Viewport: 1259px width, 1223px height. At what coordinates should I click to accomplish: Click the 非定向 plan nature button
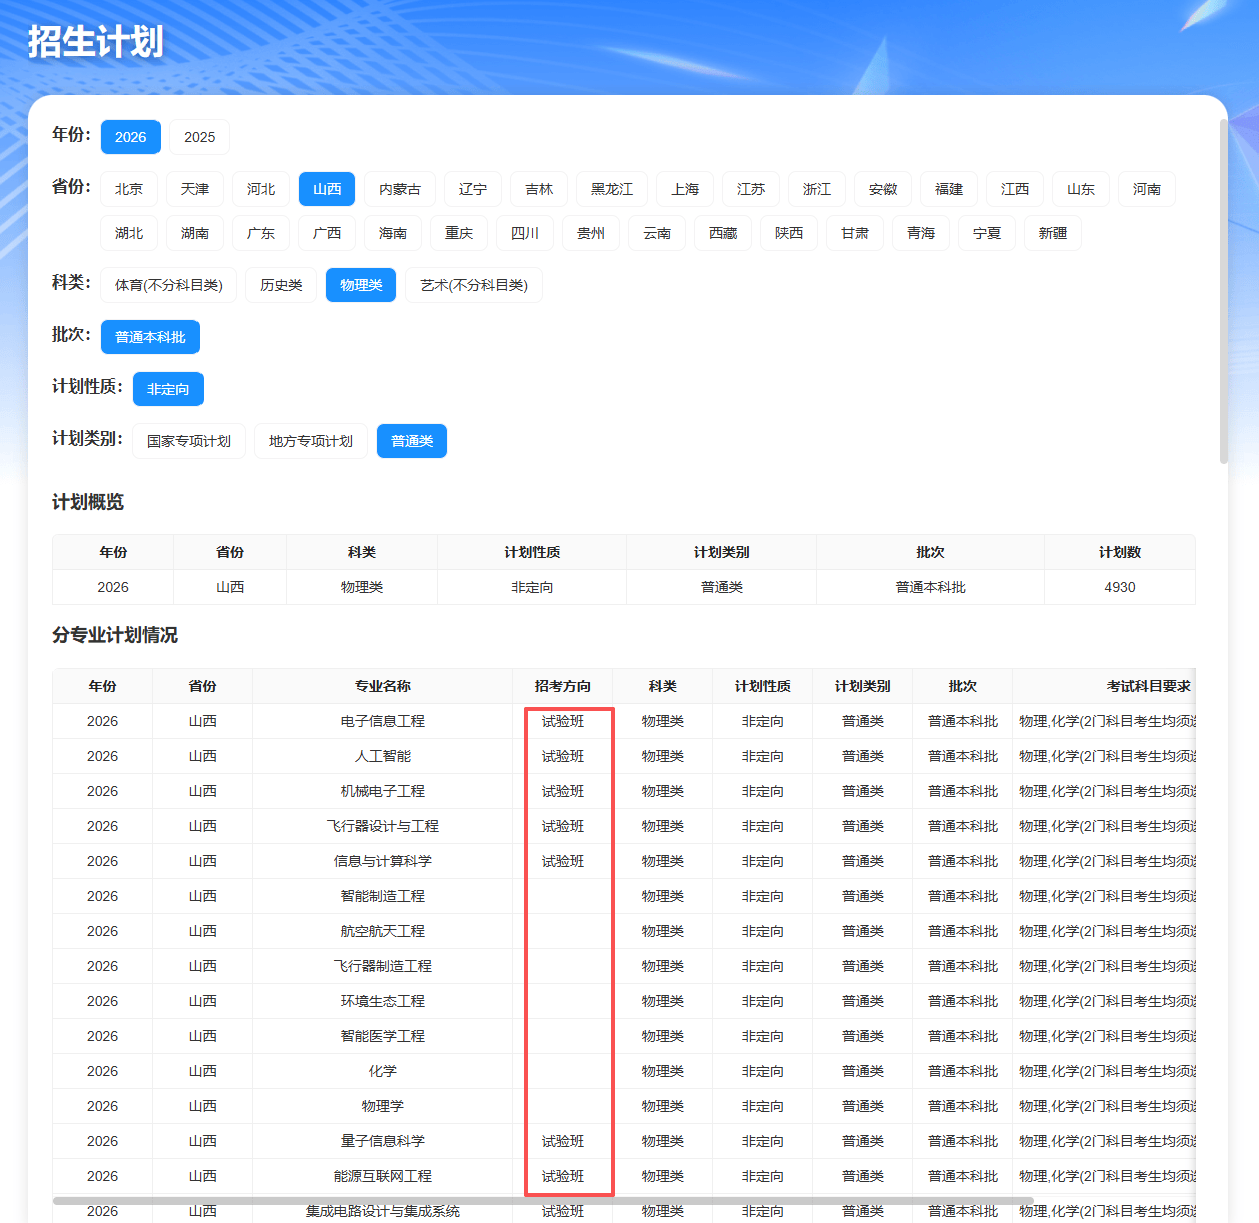tap(168, 389)
